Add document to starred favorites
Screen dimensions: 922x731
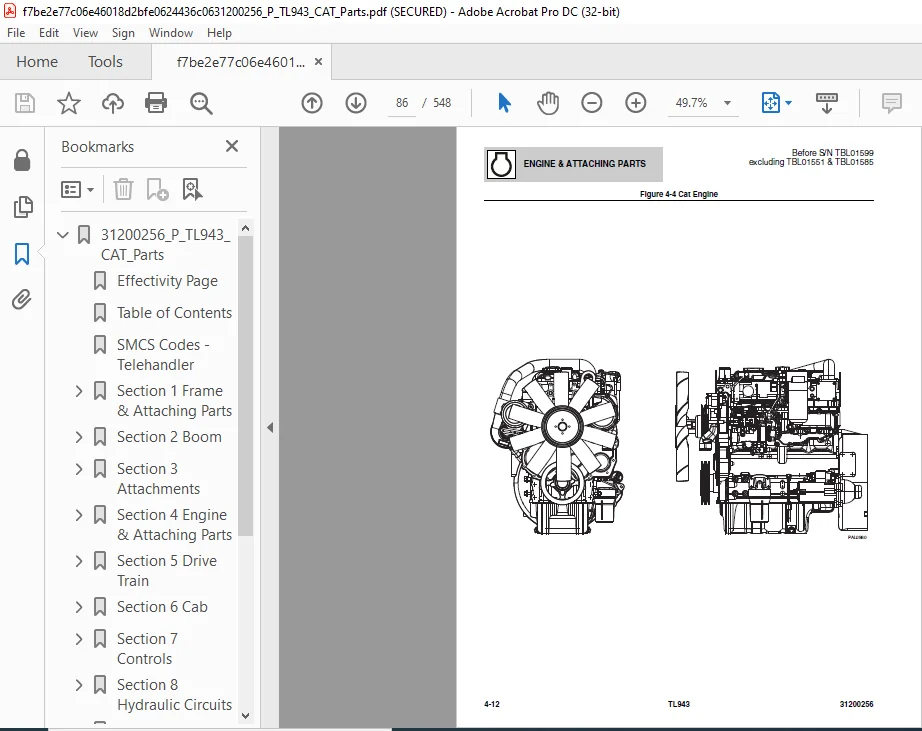[x=69, y=104]
